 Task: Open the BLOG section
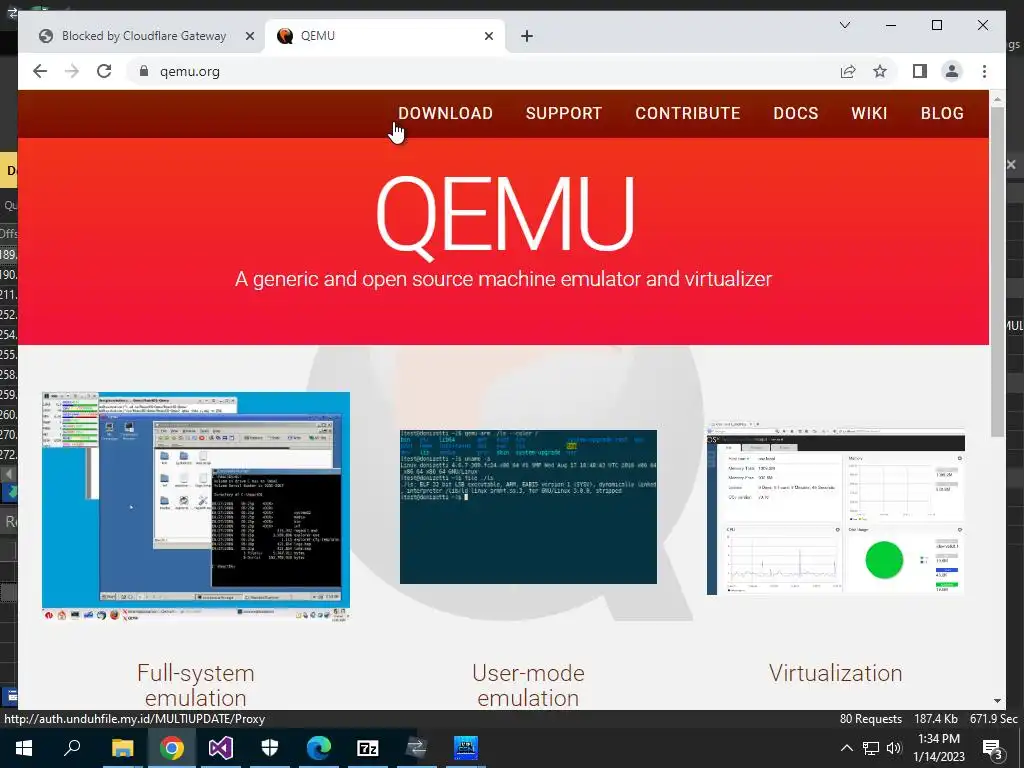click(x=942, y=113)
